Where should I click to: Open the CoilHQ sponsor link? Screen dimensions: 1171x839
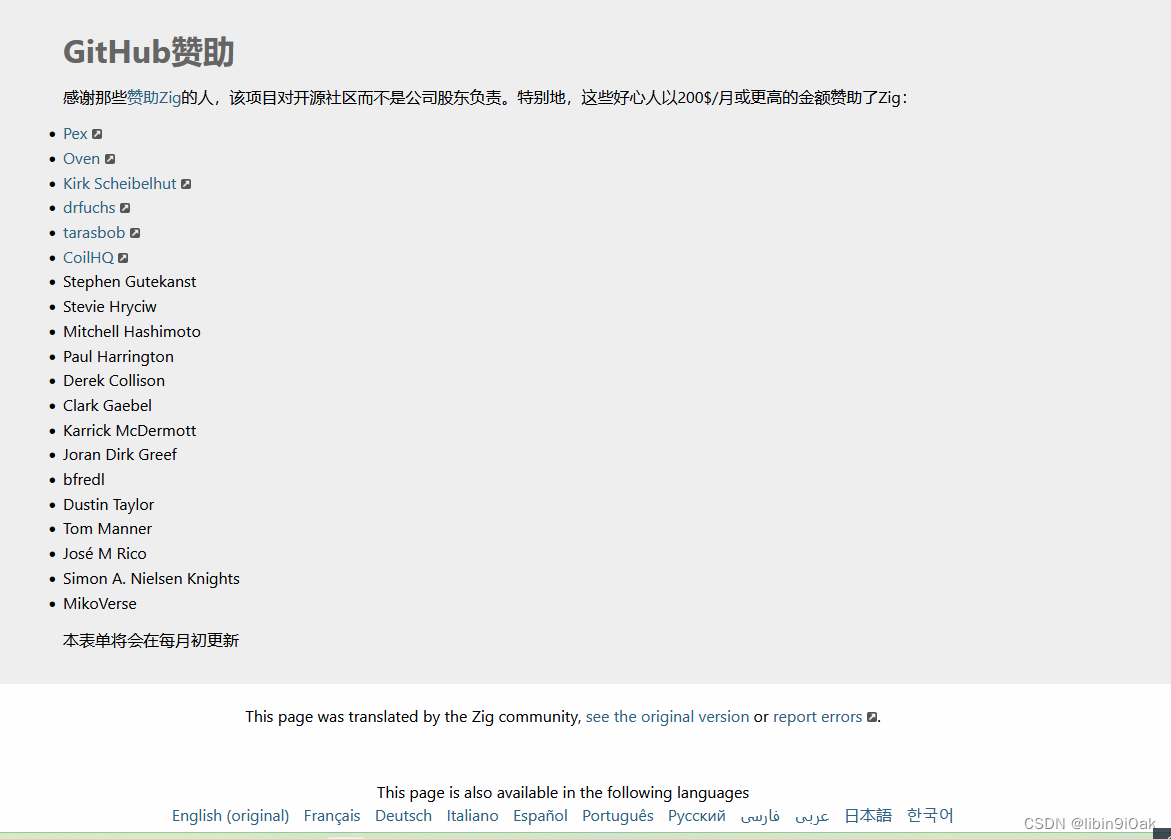tap(87, 257)
